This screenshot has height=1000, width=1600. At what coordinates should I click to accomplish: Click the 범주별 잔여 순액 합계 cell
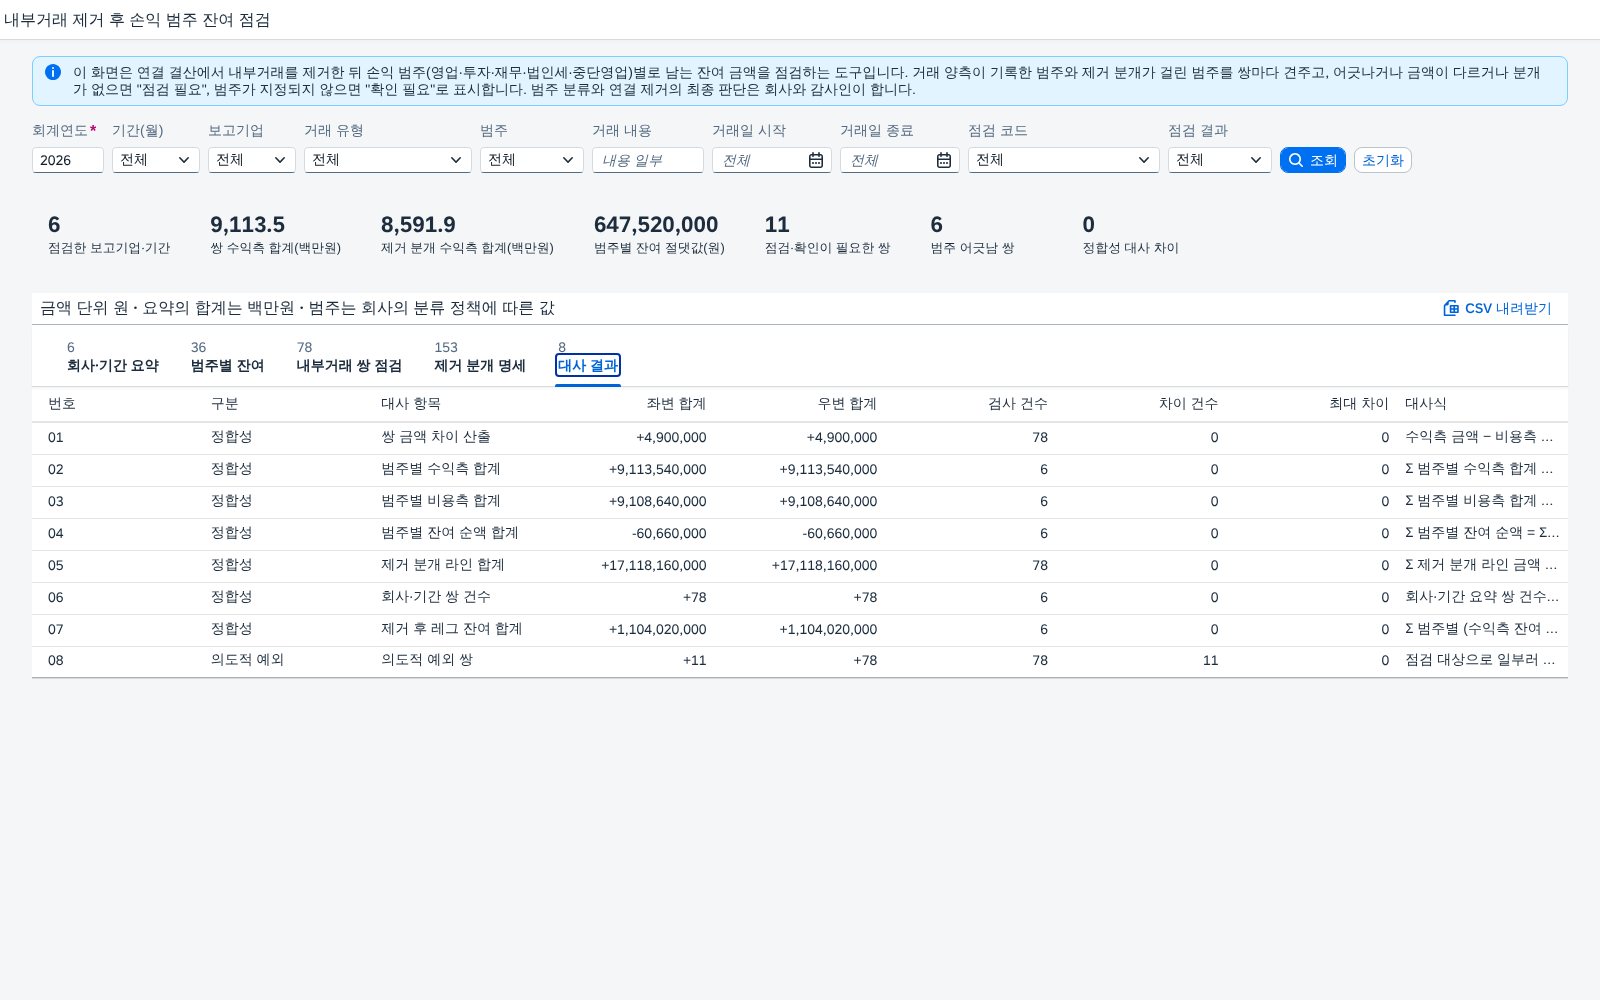pos(450,533)
